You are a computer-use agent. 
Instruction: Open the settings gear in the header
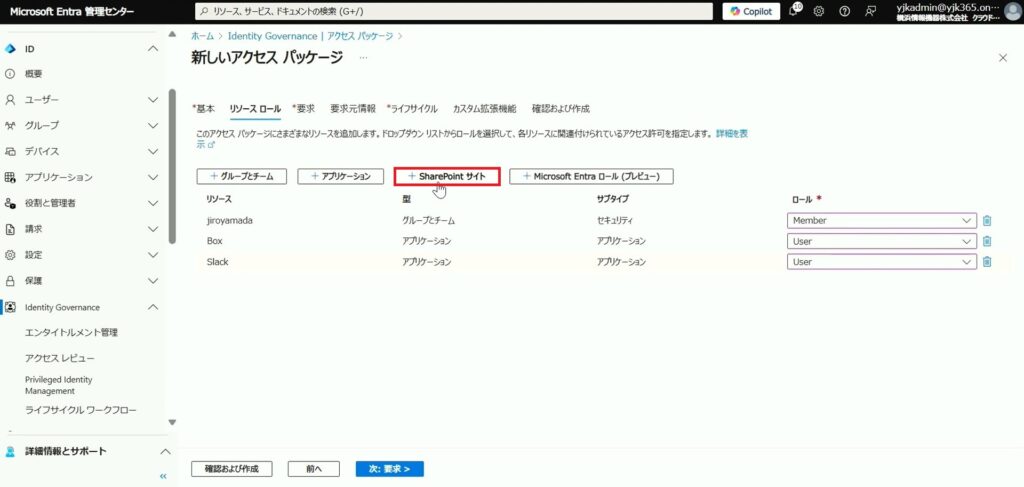[x=818, y=11]
